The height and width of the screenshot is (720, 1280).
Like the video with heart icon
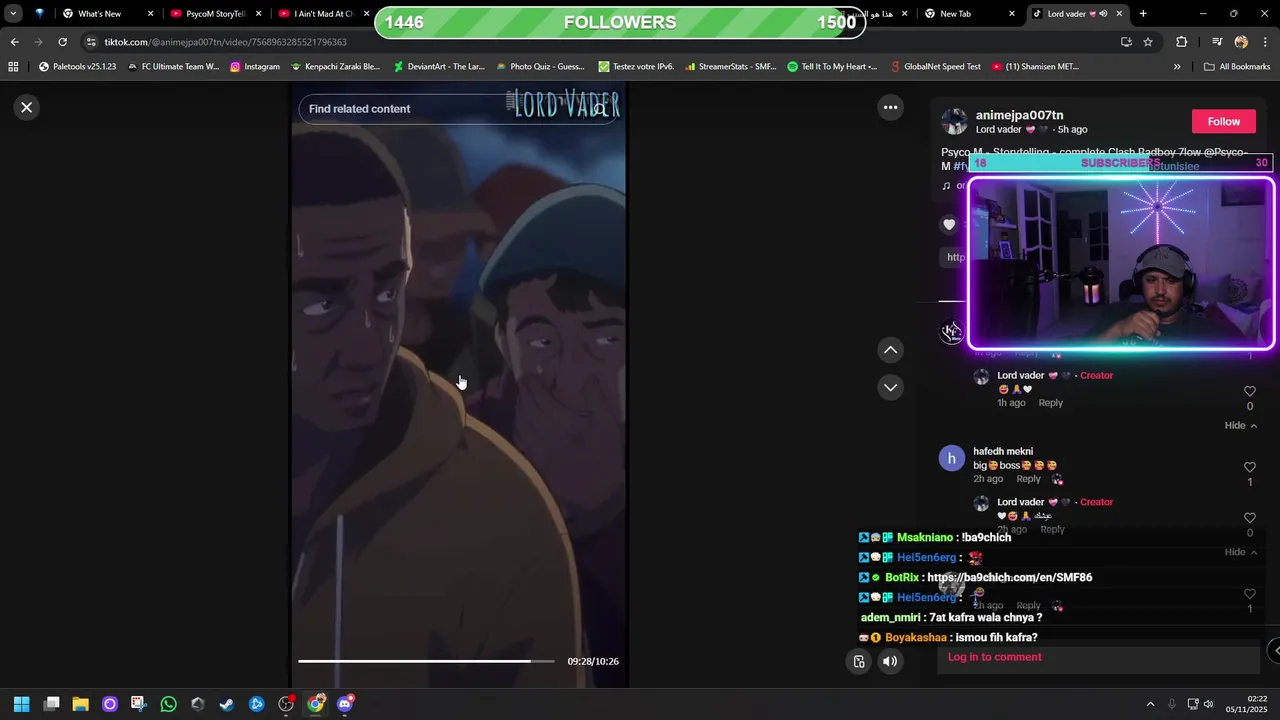coord(949,225)
